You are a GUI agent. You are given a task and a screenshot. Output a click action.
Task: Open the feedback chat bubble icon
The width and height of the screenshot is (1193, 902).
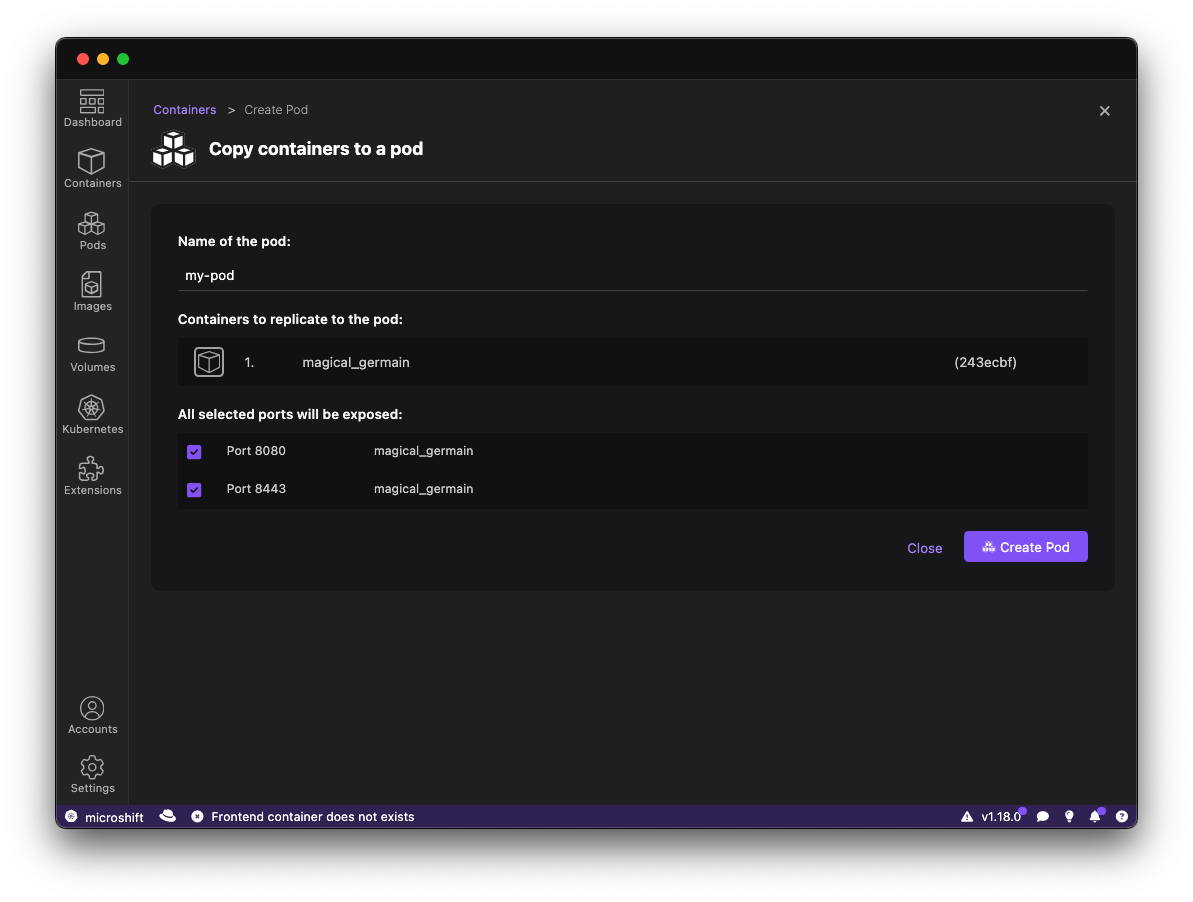coord(1043,817)
